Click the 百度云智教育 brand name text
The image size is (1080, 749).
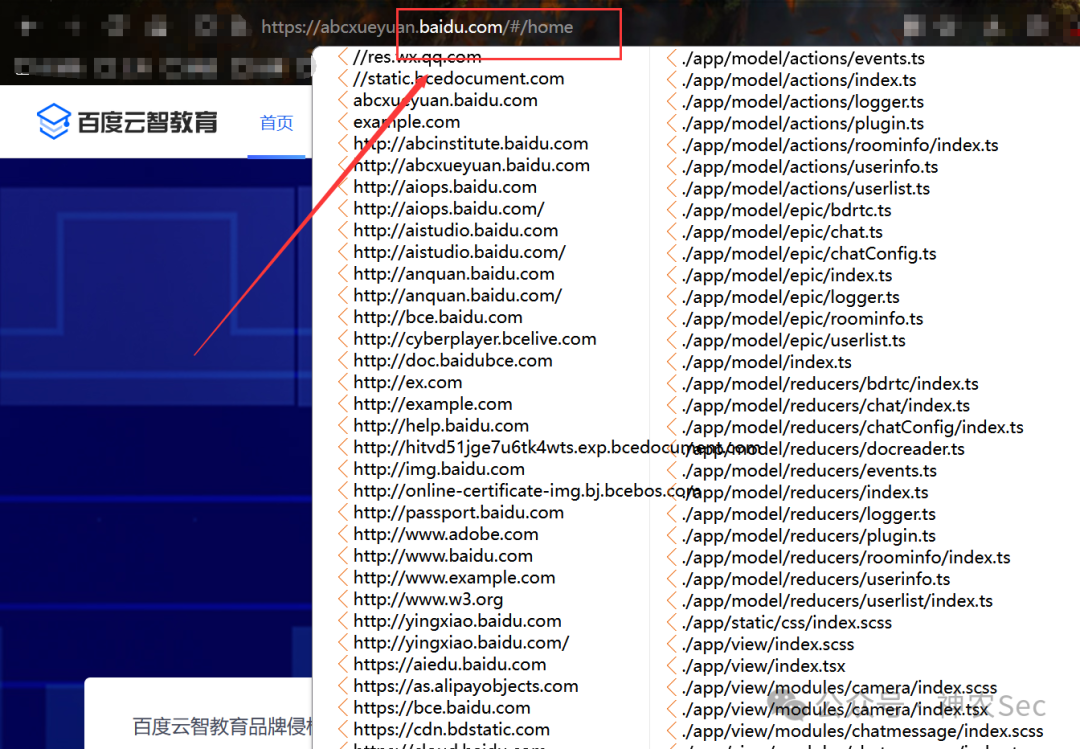tap(147, 122)
